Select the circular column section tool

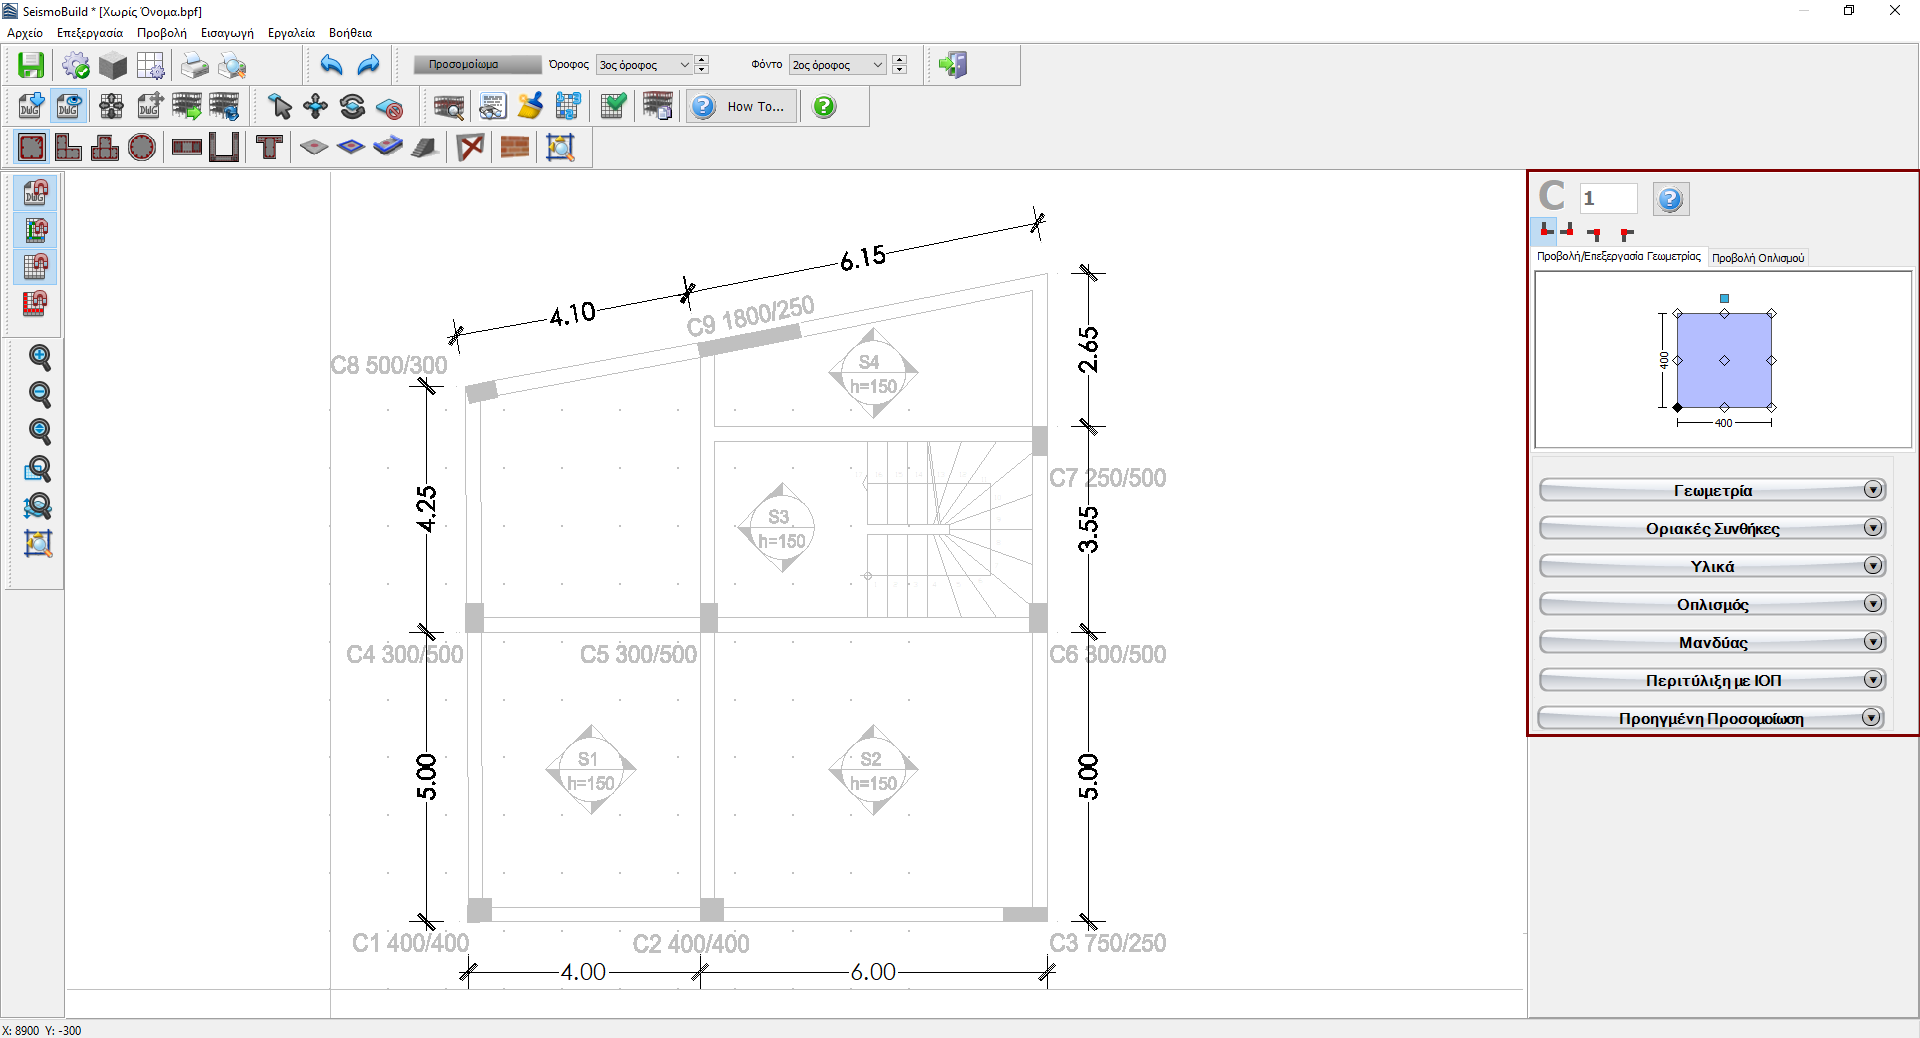tap(142, 147)
